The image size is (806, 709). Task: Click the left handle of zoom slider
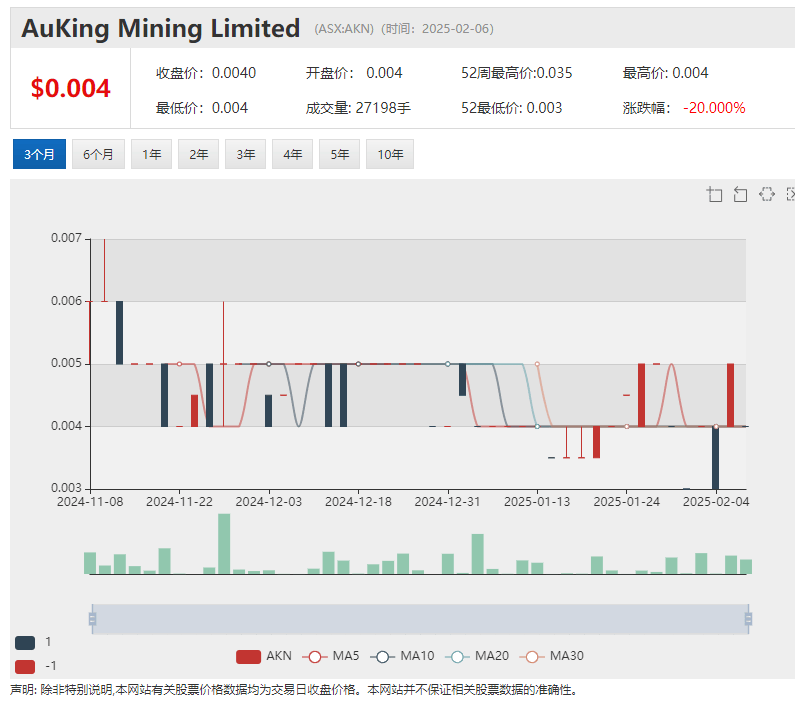[92, 619]
